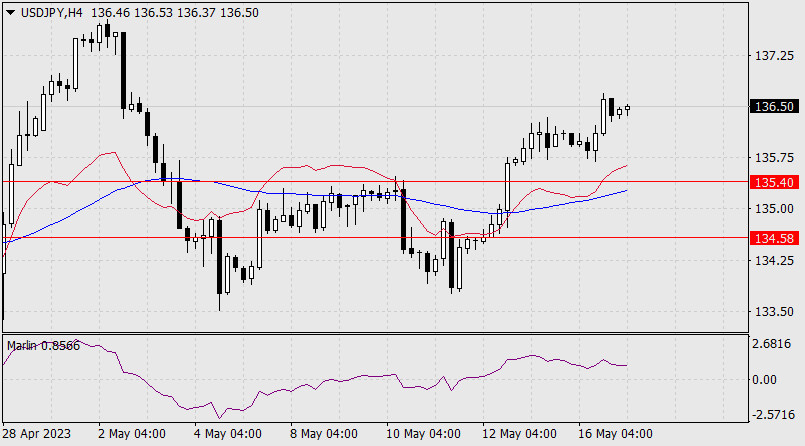Select the red 135.40 level label
The width and height of the screenshot is (805, 446).
(776, 182)
